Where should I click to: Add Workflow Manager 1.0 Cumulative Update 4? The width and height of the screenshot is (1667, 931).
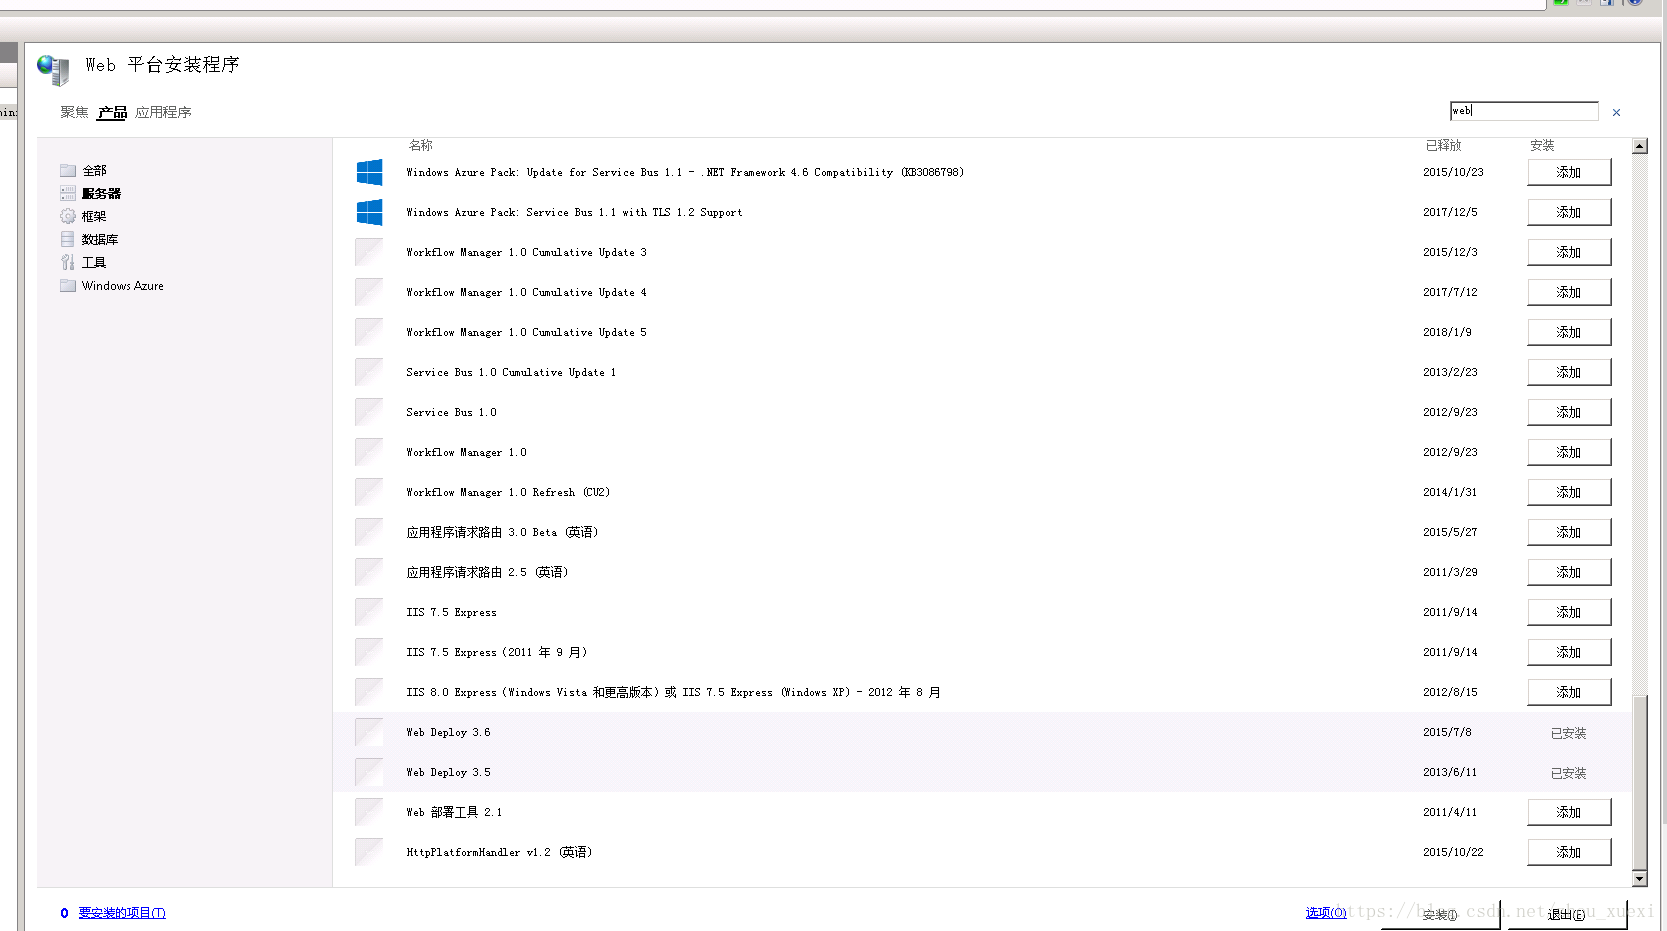[x=1569, y=292]
